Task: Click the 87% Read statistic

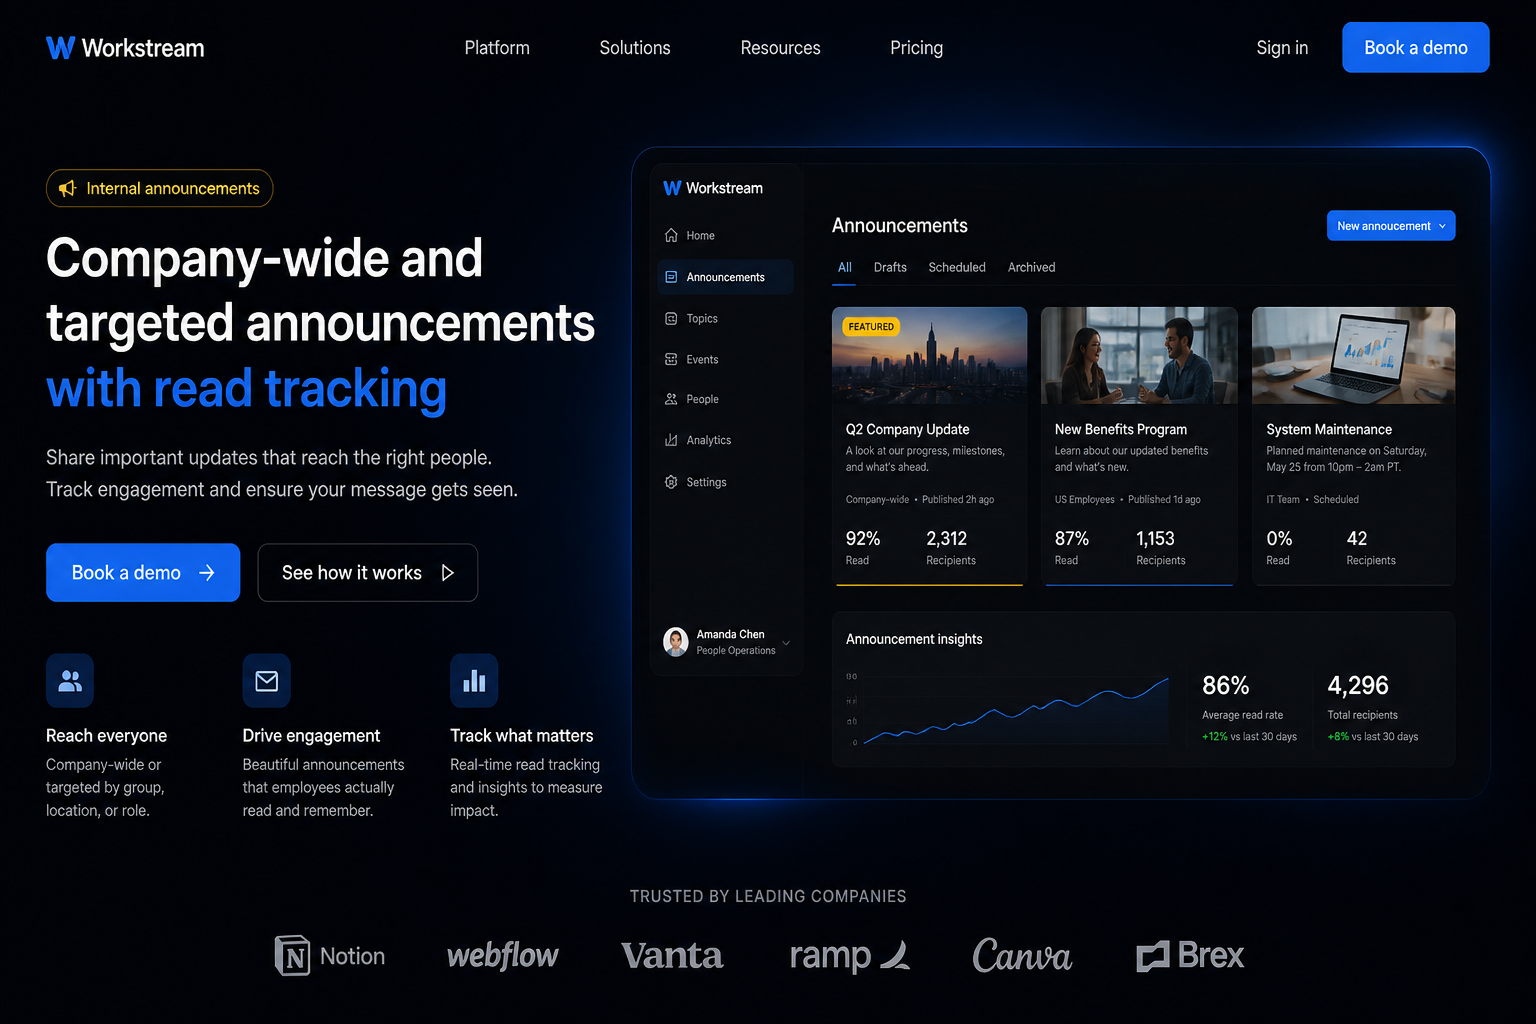Action: tap(1072, 547)
